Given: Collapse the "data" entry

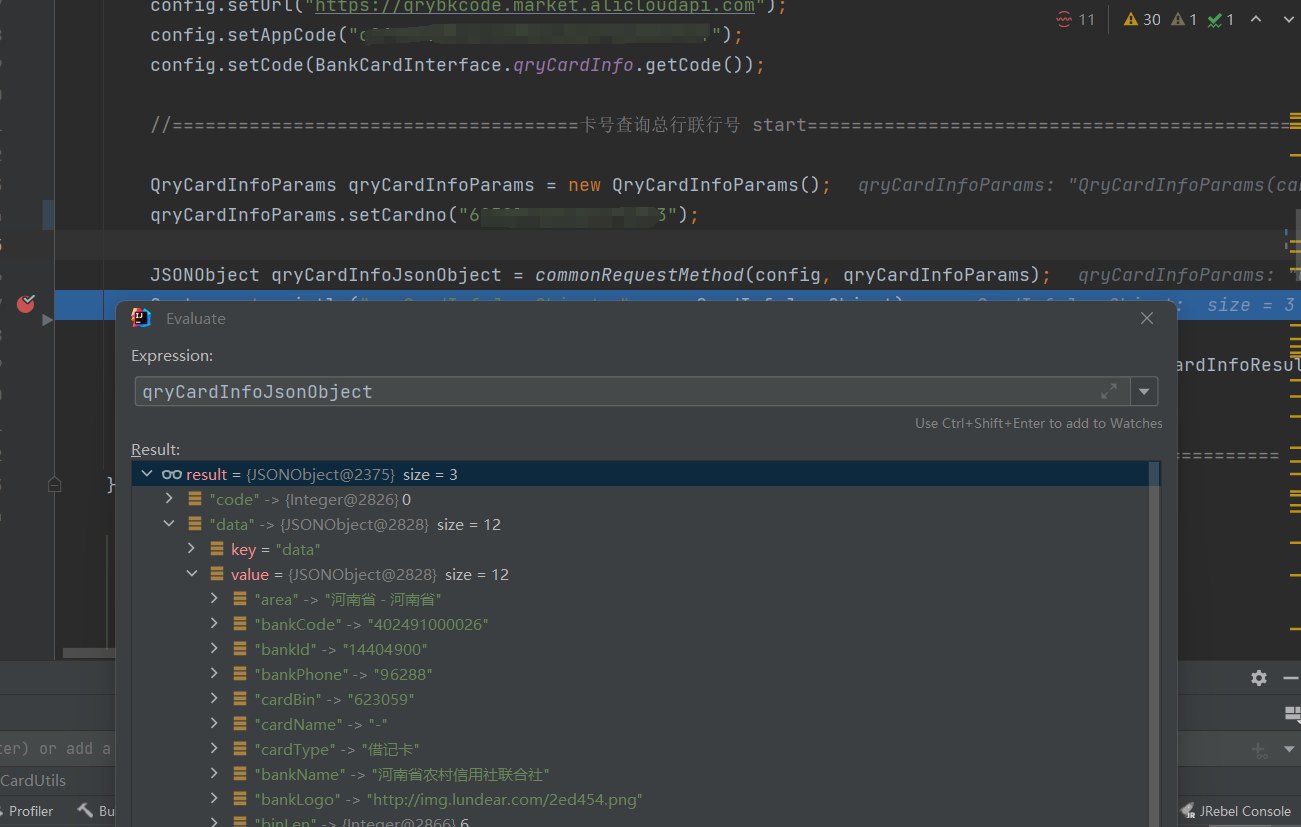Looking at the screenshot, I should pyautogui.click(x=169, y=524).
